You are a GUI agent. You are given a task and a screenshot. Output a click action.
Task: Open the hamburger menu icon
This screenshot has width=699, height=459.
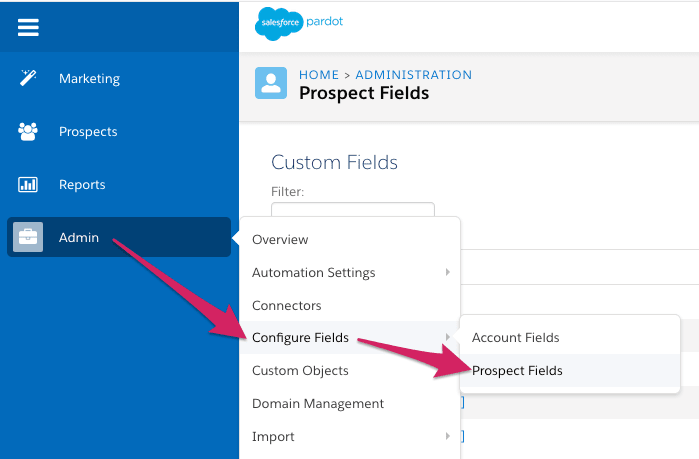pos(28,27)
